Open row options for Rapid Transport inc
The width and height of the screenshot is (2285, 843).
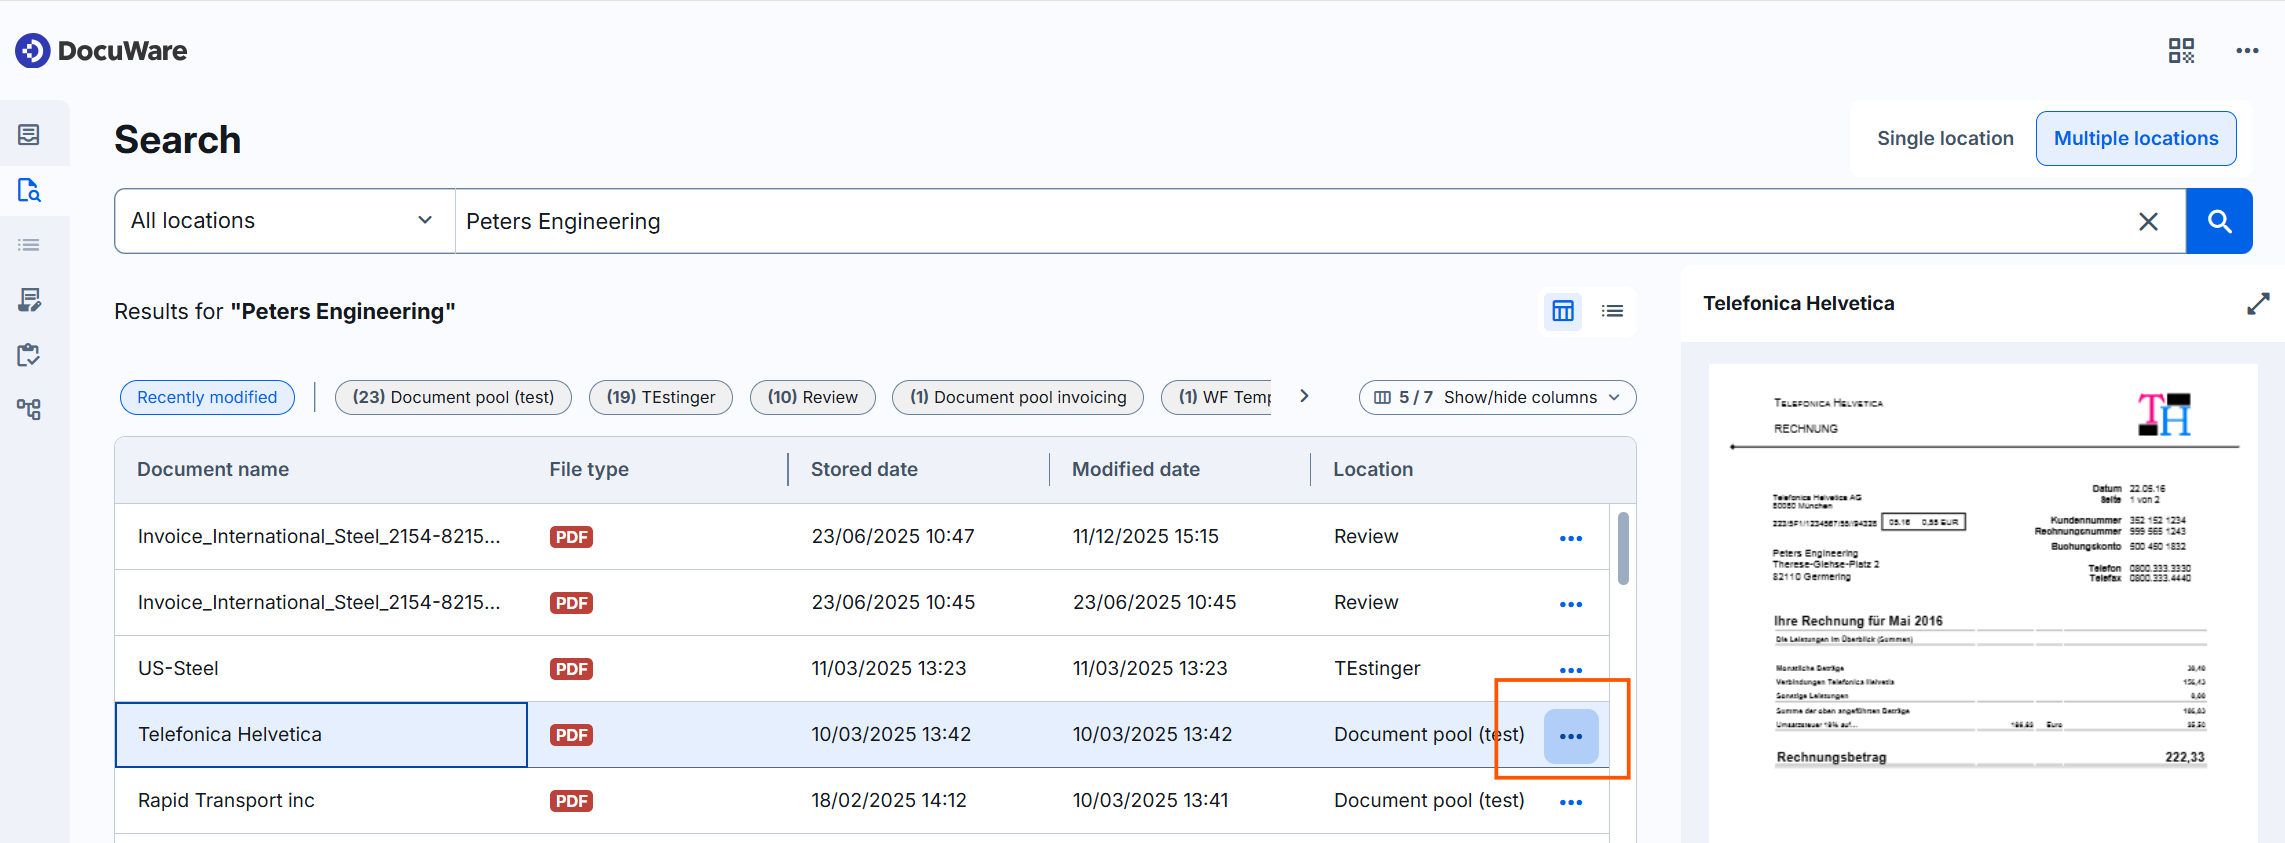coord(1571,802)
